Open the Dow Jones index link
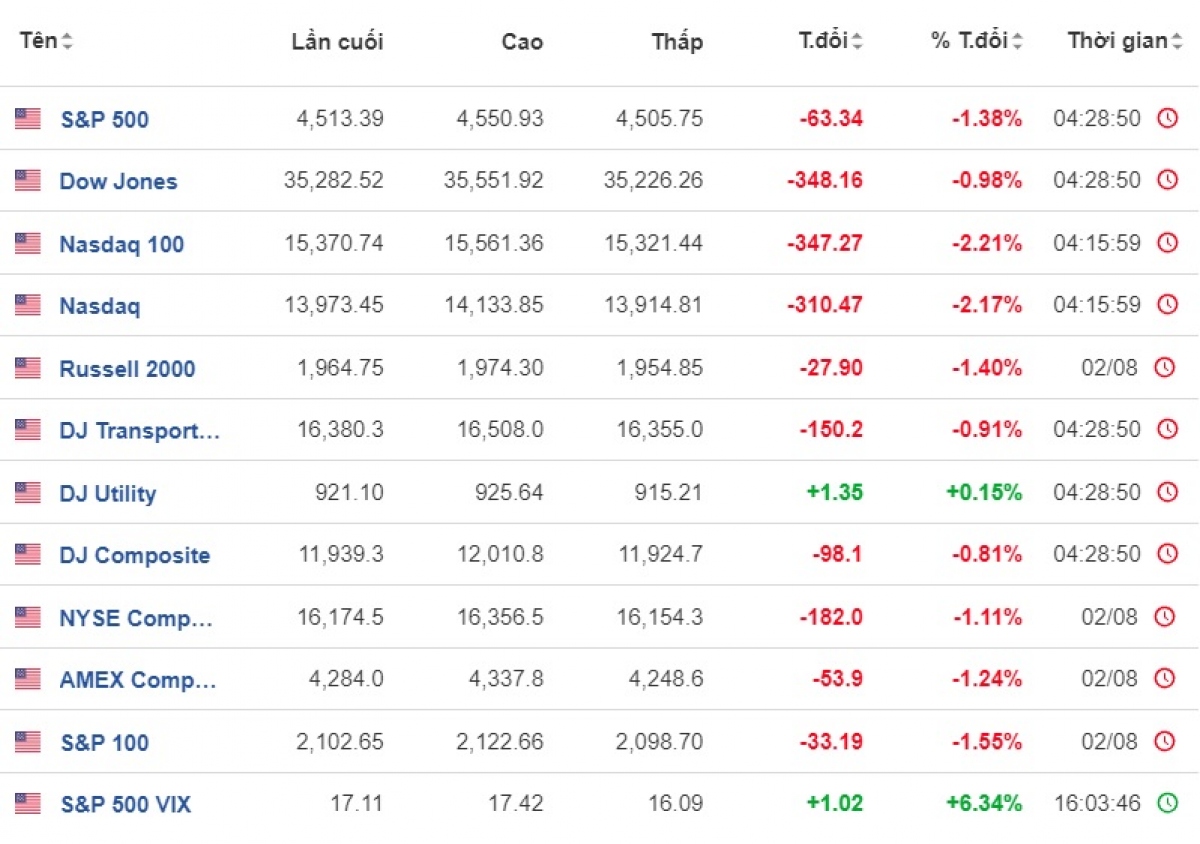The height and width of the screenshot is (844, 1200). click(118, 181)
